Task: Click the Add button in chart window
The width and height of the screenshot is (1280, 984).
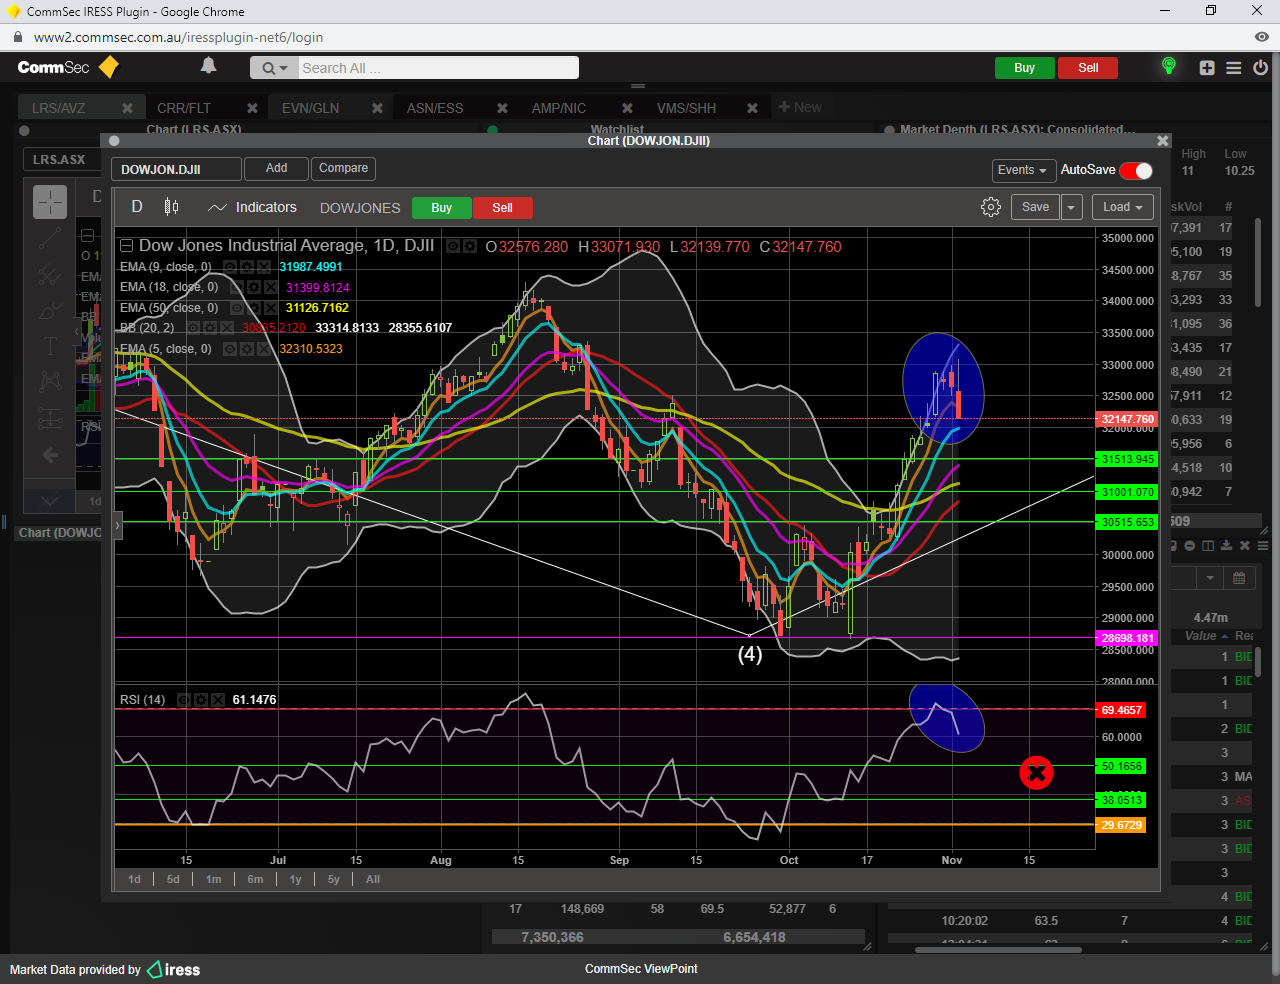Action: click(276, 168)
